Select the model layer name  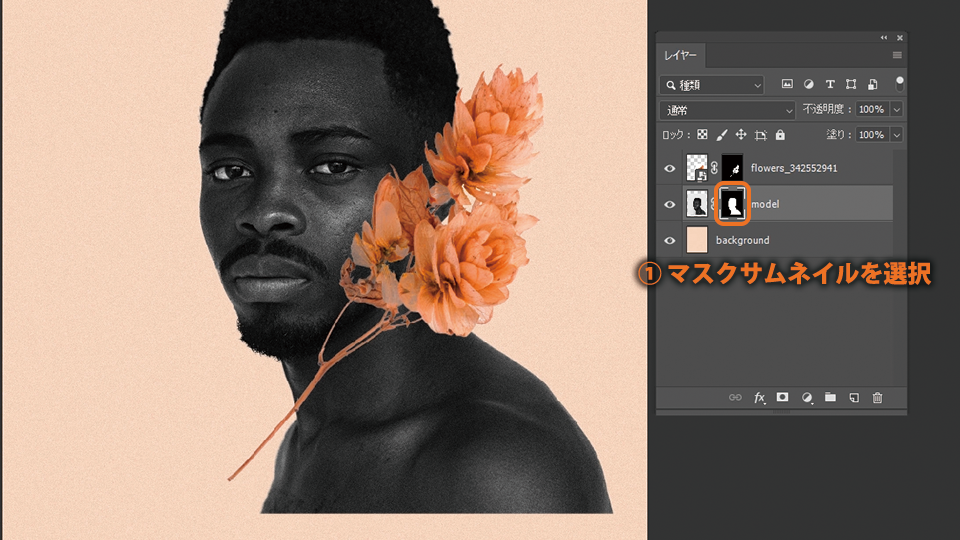tap(765, 204)
